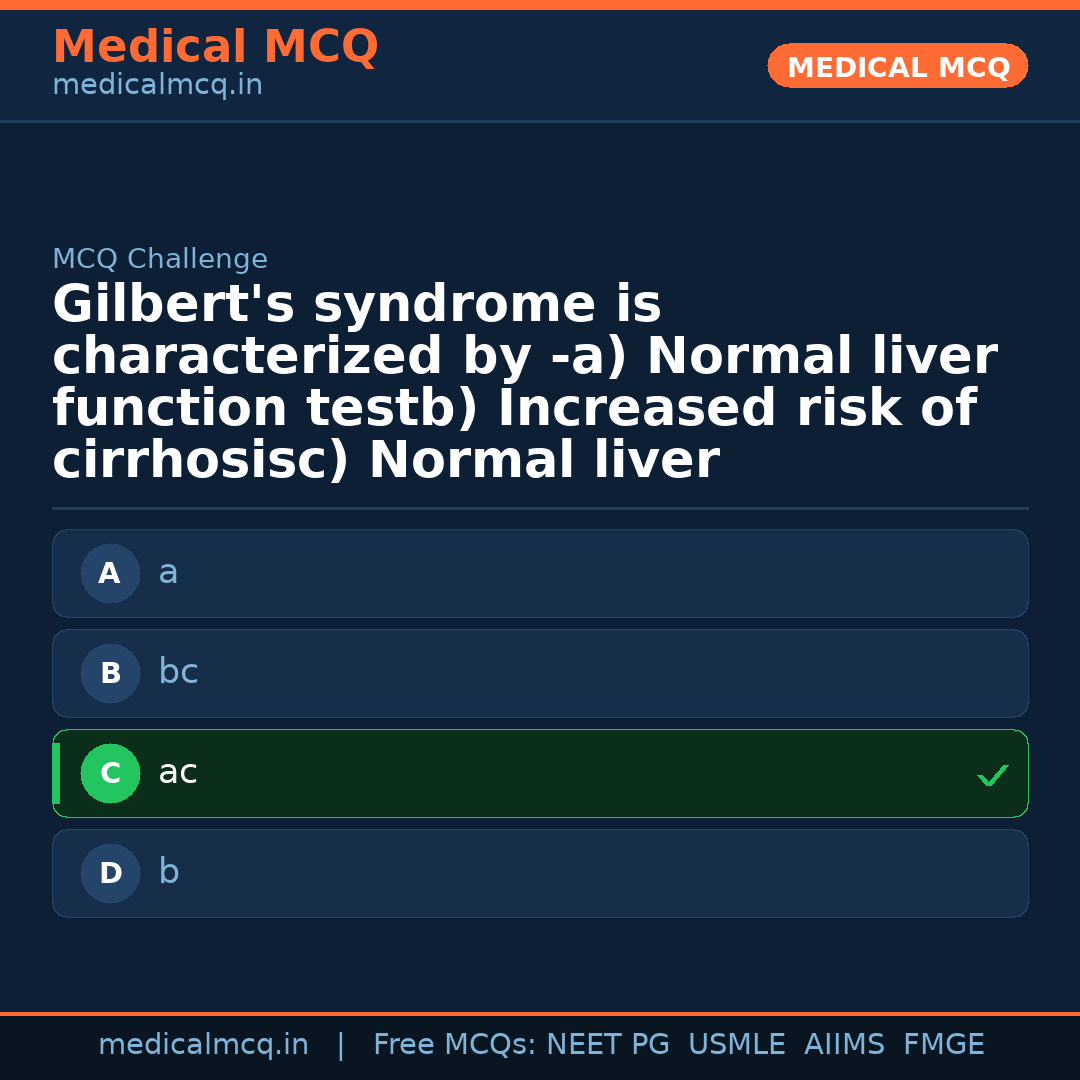Click the circular A option badge
Image resolution: width=1080 pixels, height=1080 pixels.
110,573
